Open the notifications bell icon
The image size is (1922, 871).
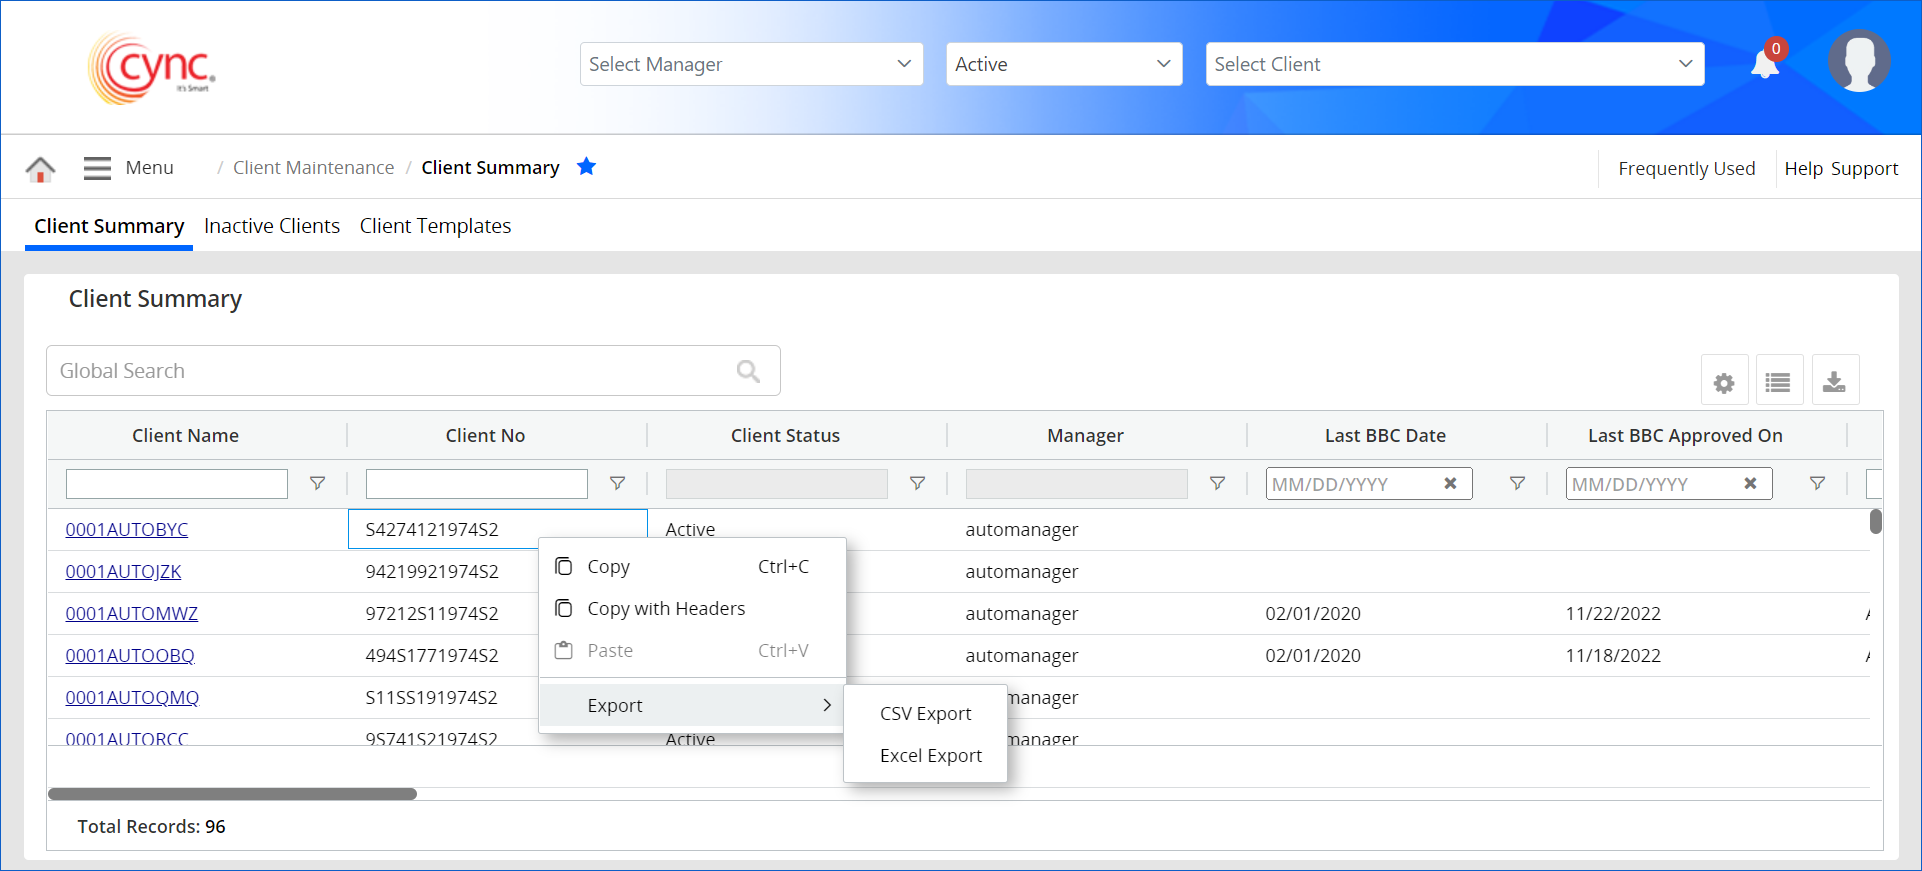(x=1764, y=64)
